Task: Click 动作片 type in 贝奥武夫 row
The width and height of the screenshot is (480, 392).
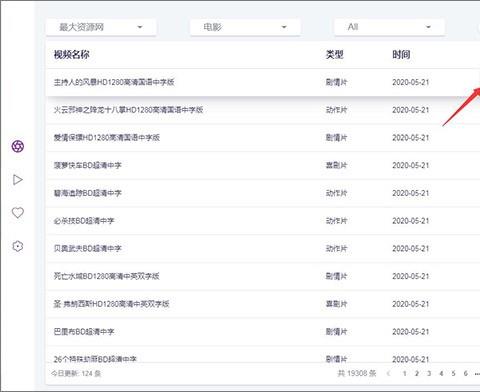Action: [336, 248]
